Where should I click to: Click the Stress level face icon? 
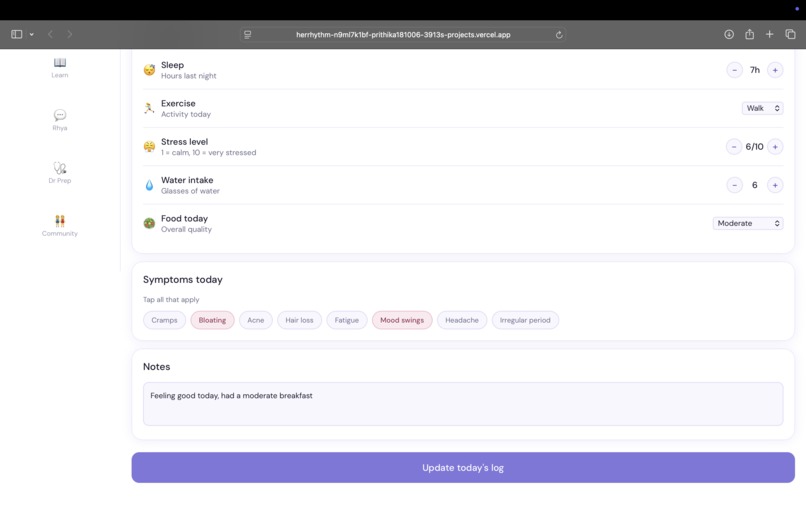149,147
